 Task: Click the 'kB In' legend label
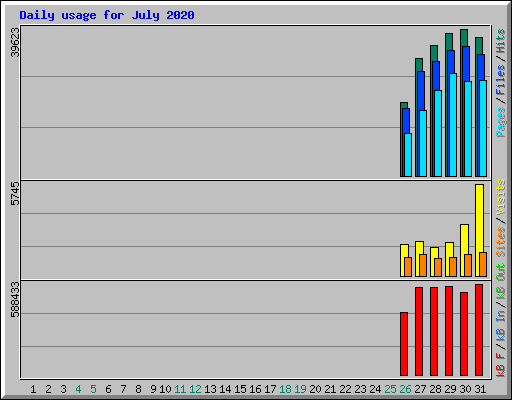tap(501, 325)
